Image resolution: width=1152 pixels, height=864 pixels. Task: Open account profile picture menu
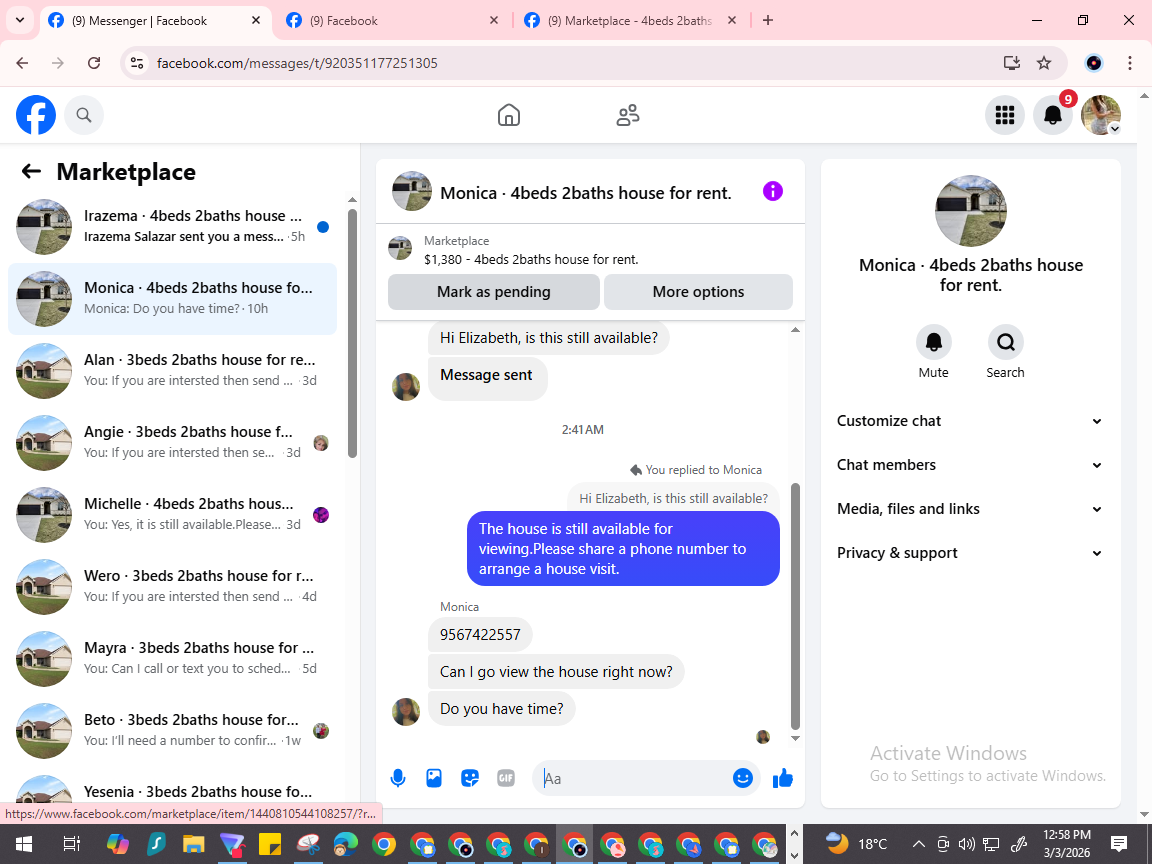click(1101, 115)
